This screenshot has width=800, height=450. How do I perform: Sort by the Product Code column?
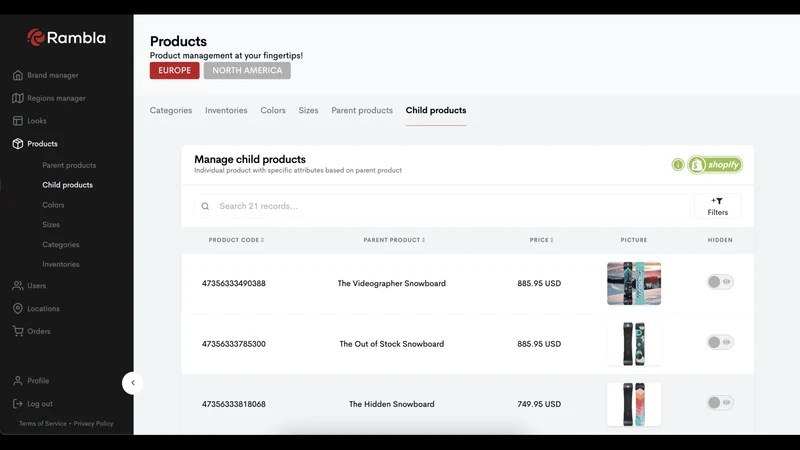[x=236, y=240]
